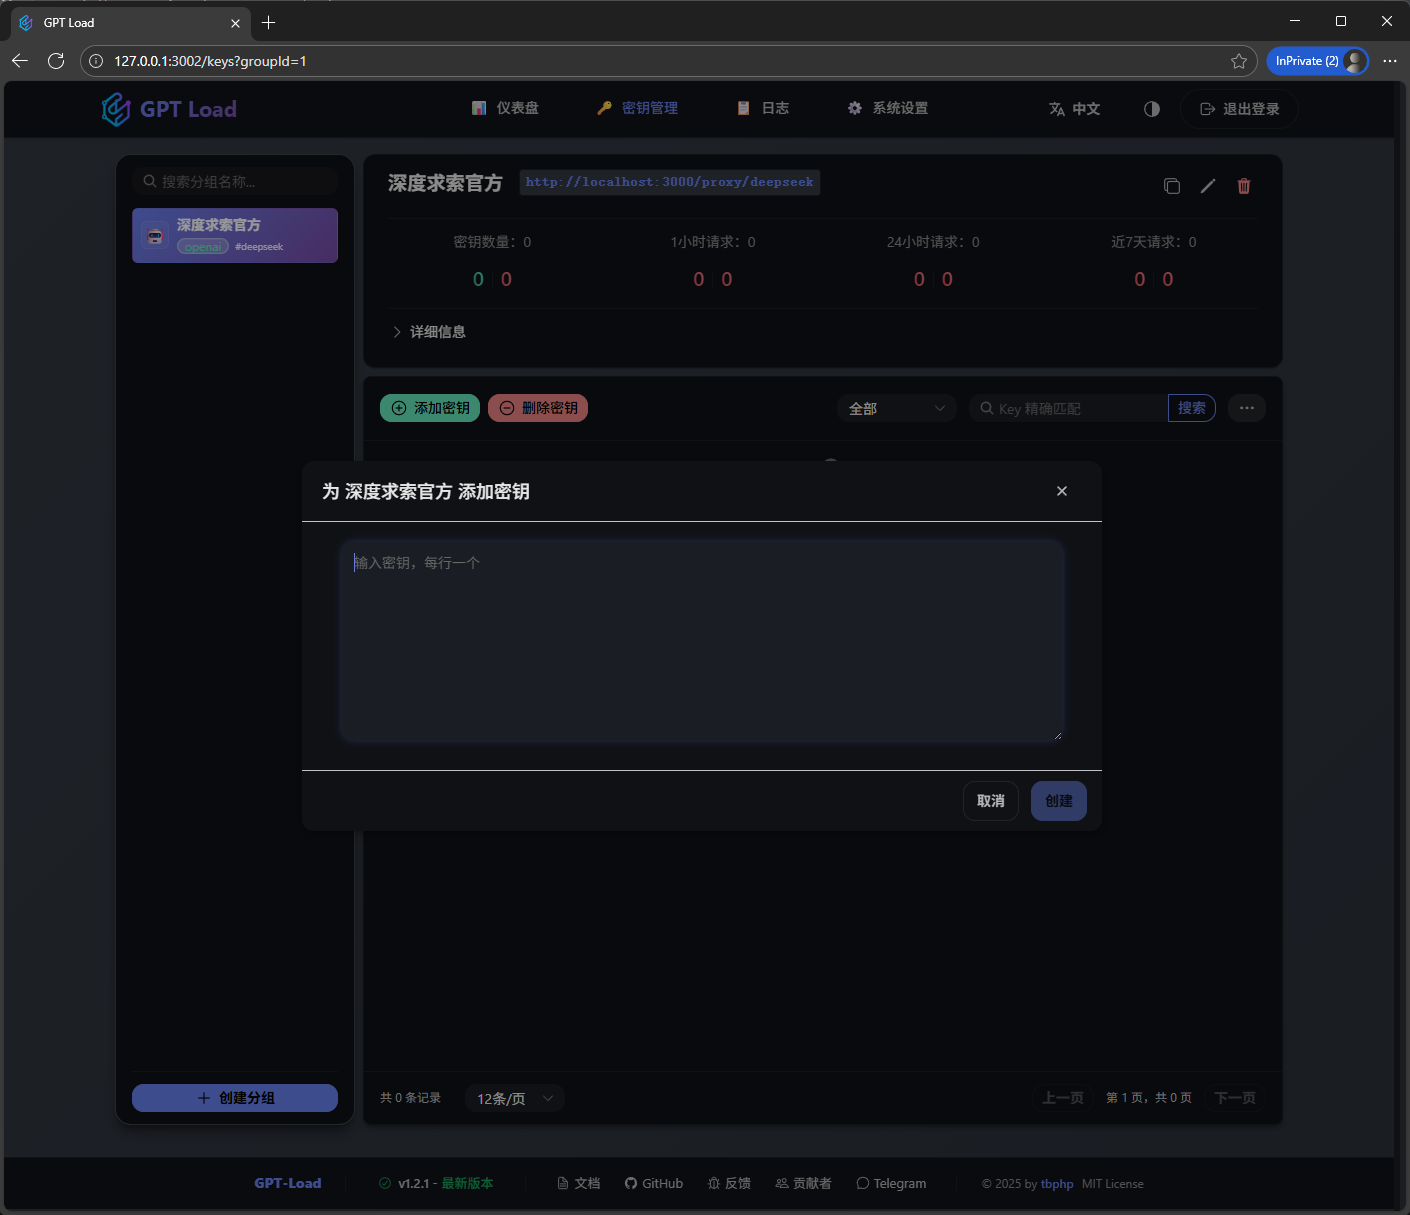Click the 创建 button in dialog
The height and width of the screenshot is (1215, 1410).
coord(1058,801)
